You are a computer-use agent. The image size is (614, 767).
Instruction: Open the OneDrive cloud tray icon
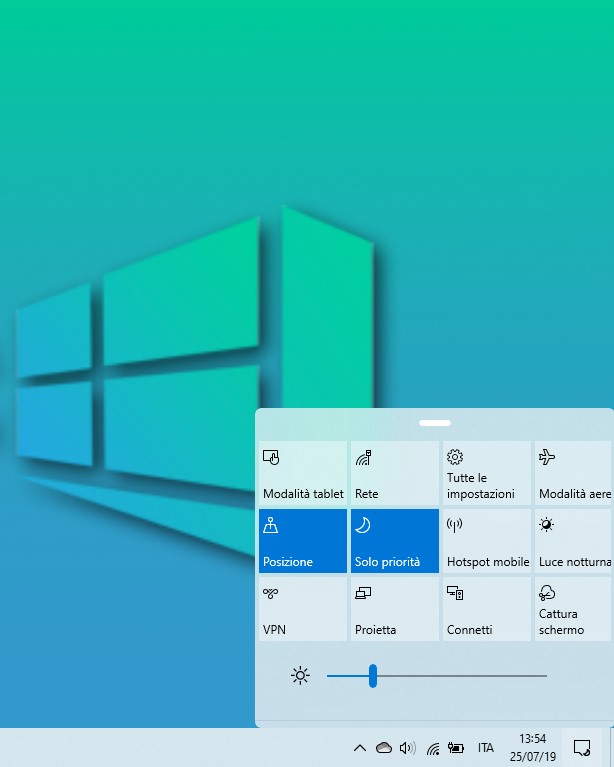tap(384, 747)
